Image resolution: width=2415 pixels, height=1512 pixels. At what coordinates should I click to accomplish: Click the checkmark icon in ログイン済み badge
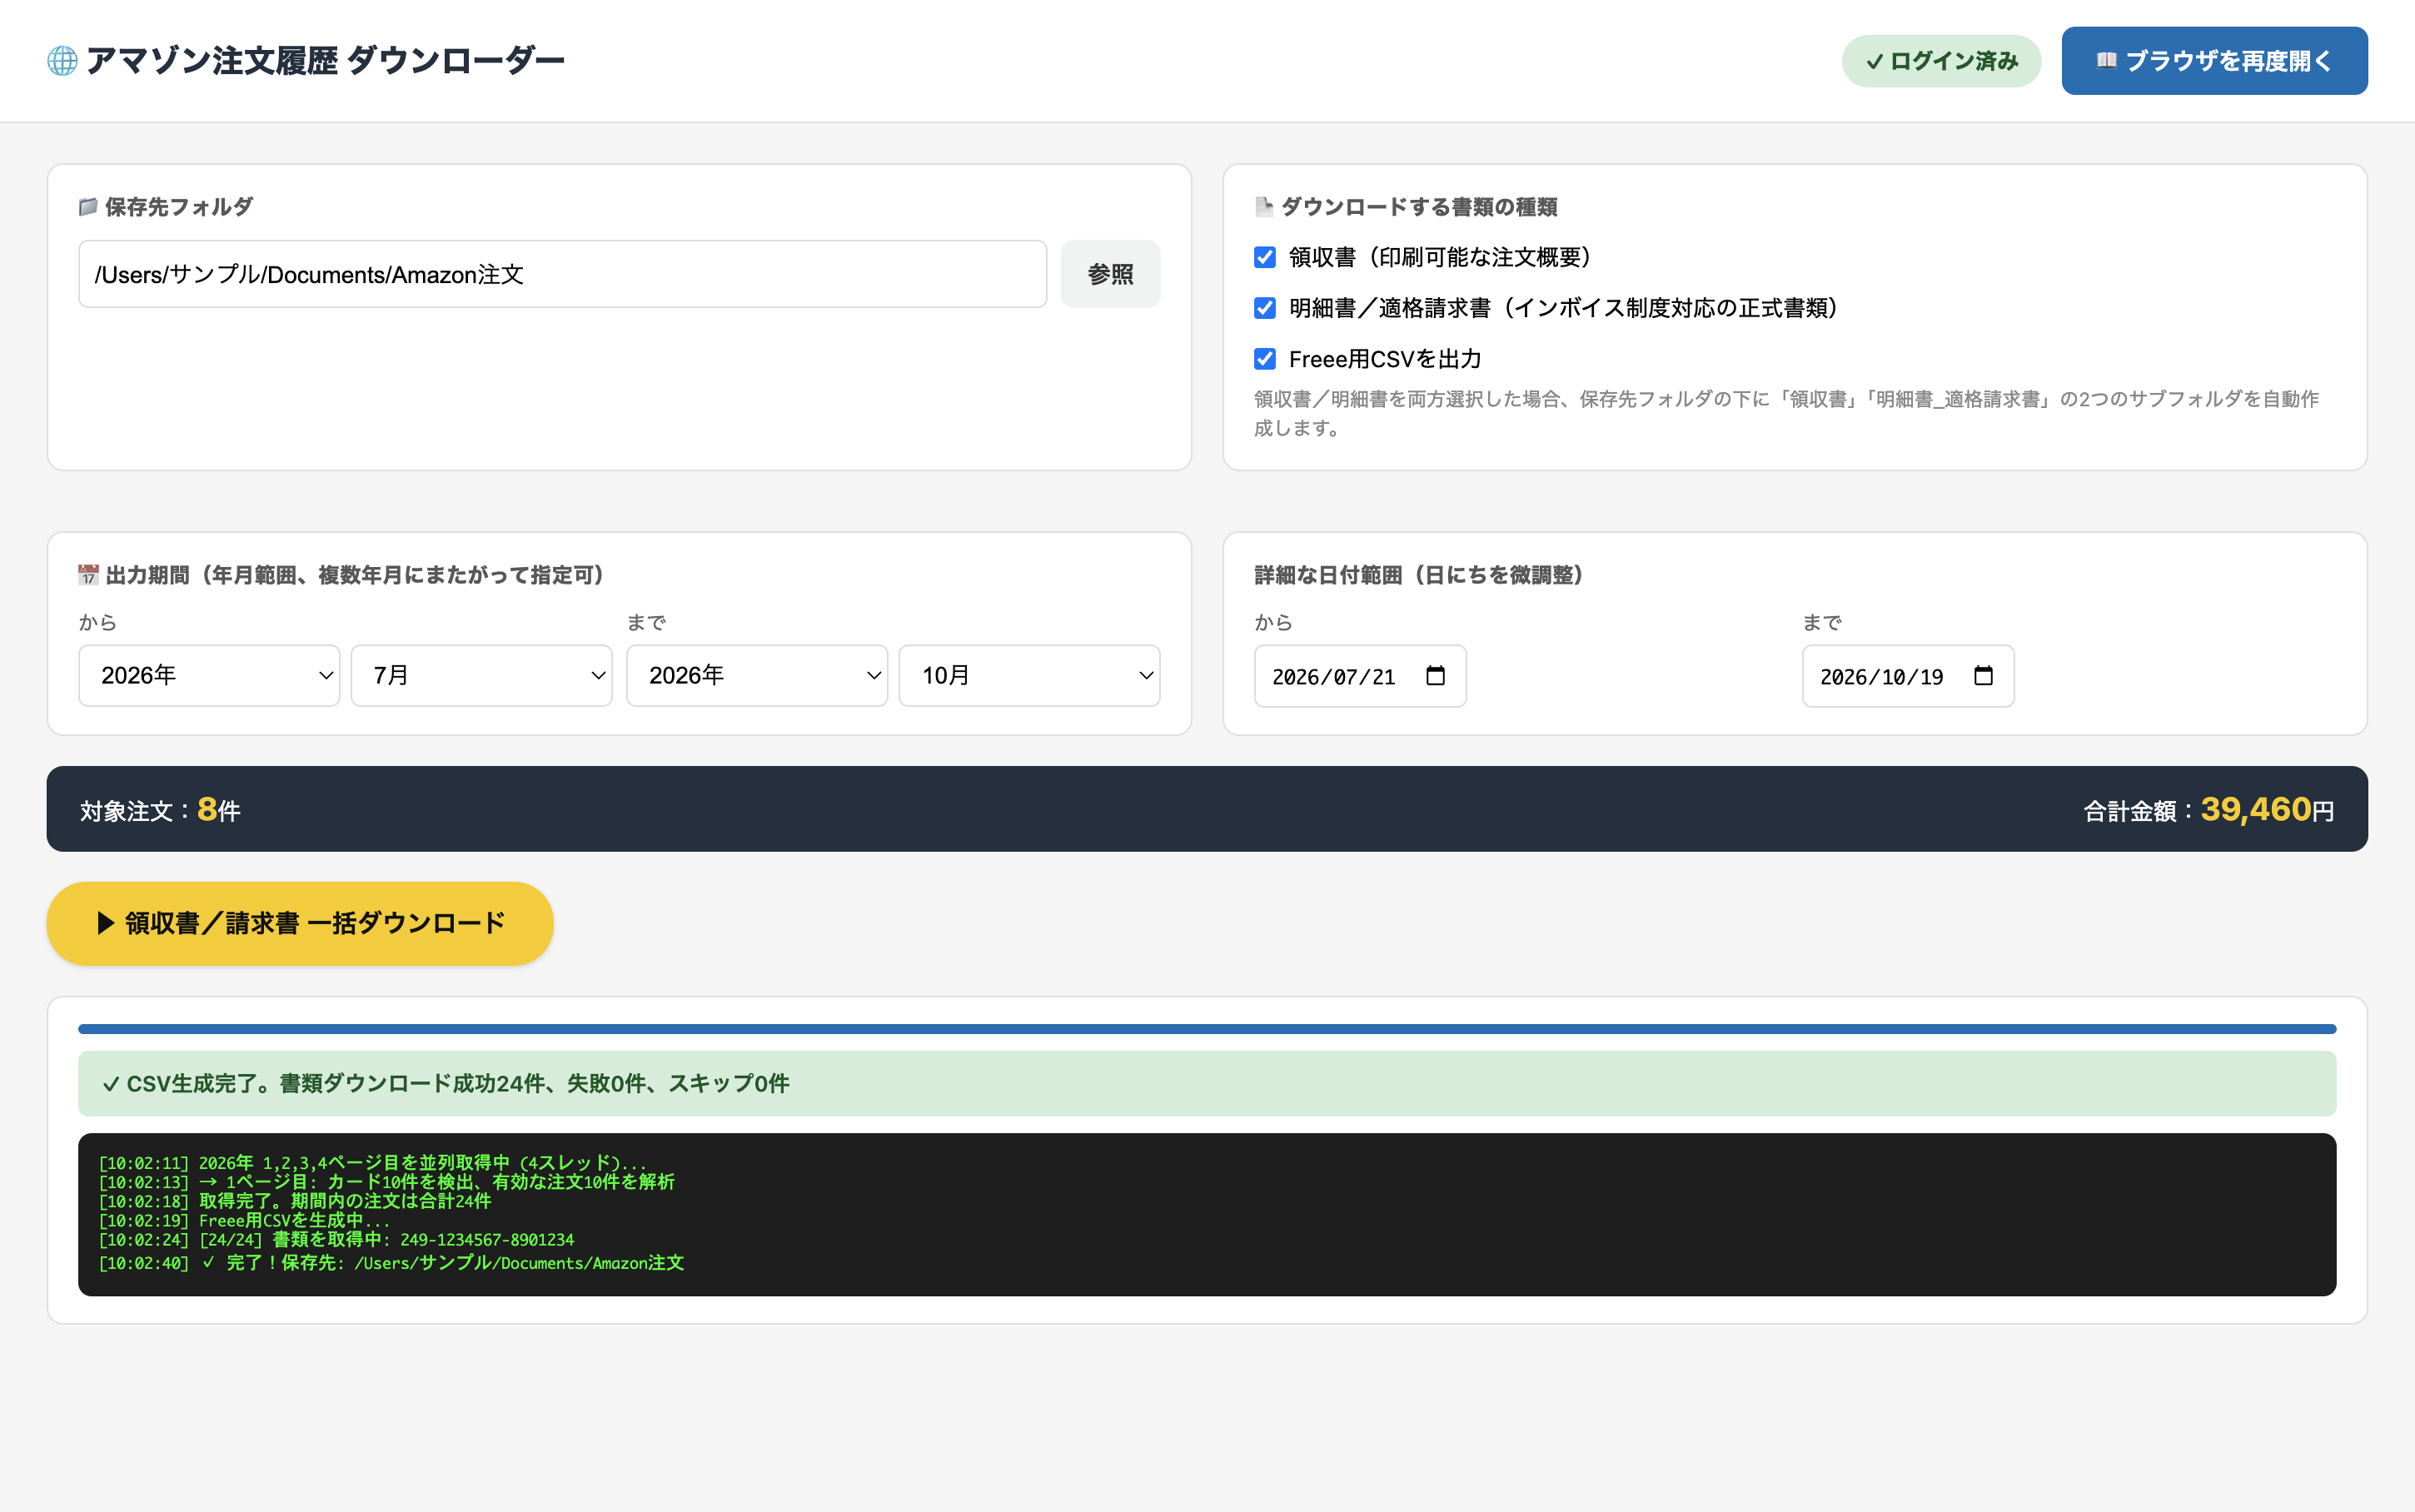point(1874,62)
